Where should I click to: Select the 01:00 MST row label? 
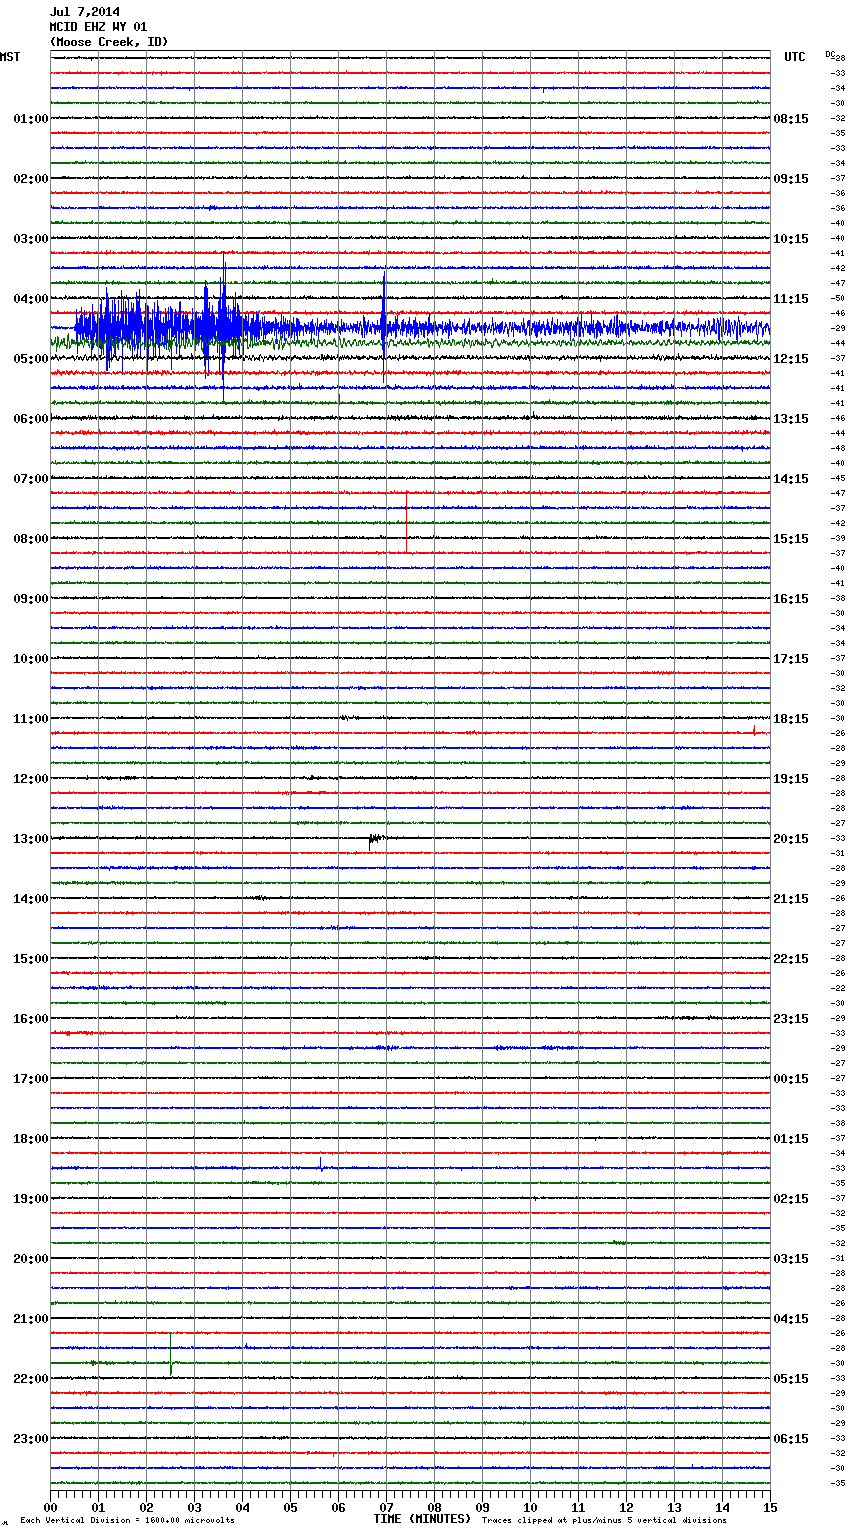coord(31,119)
